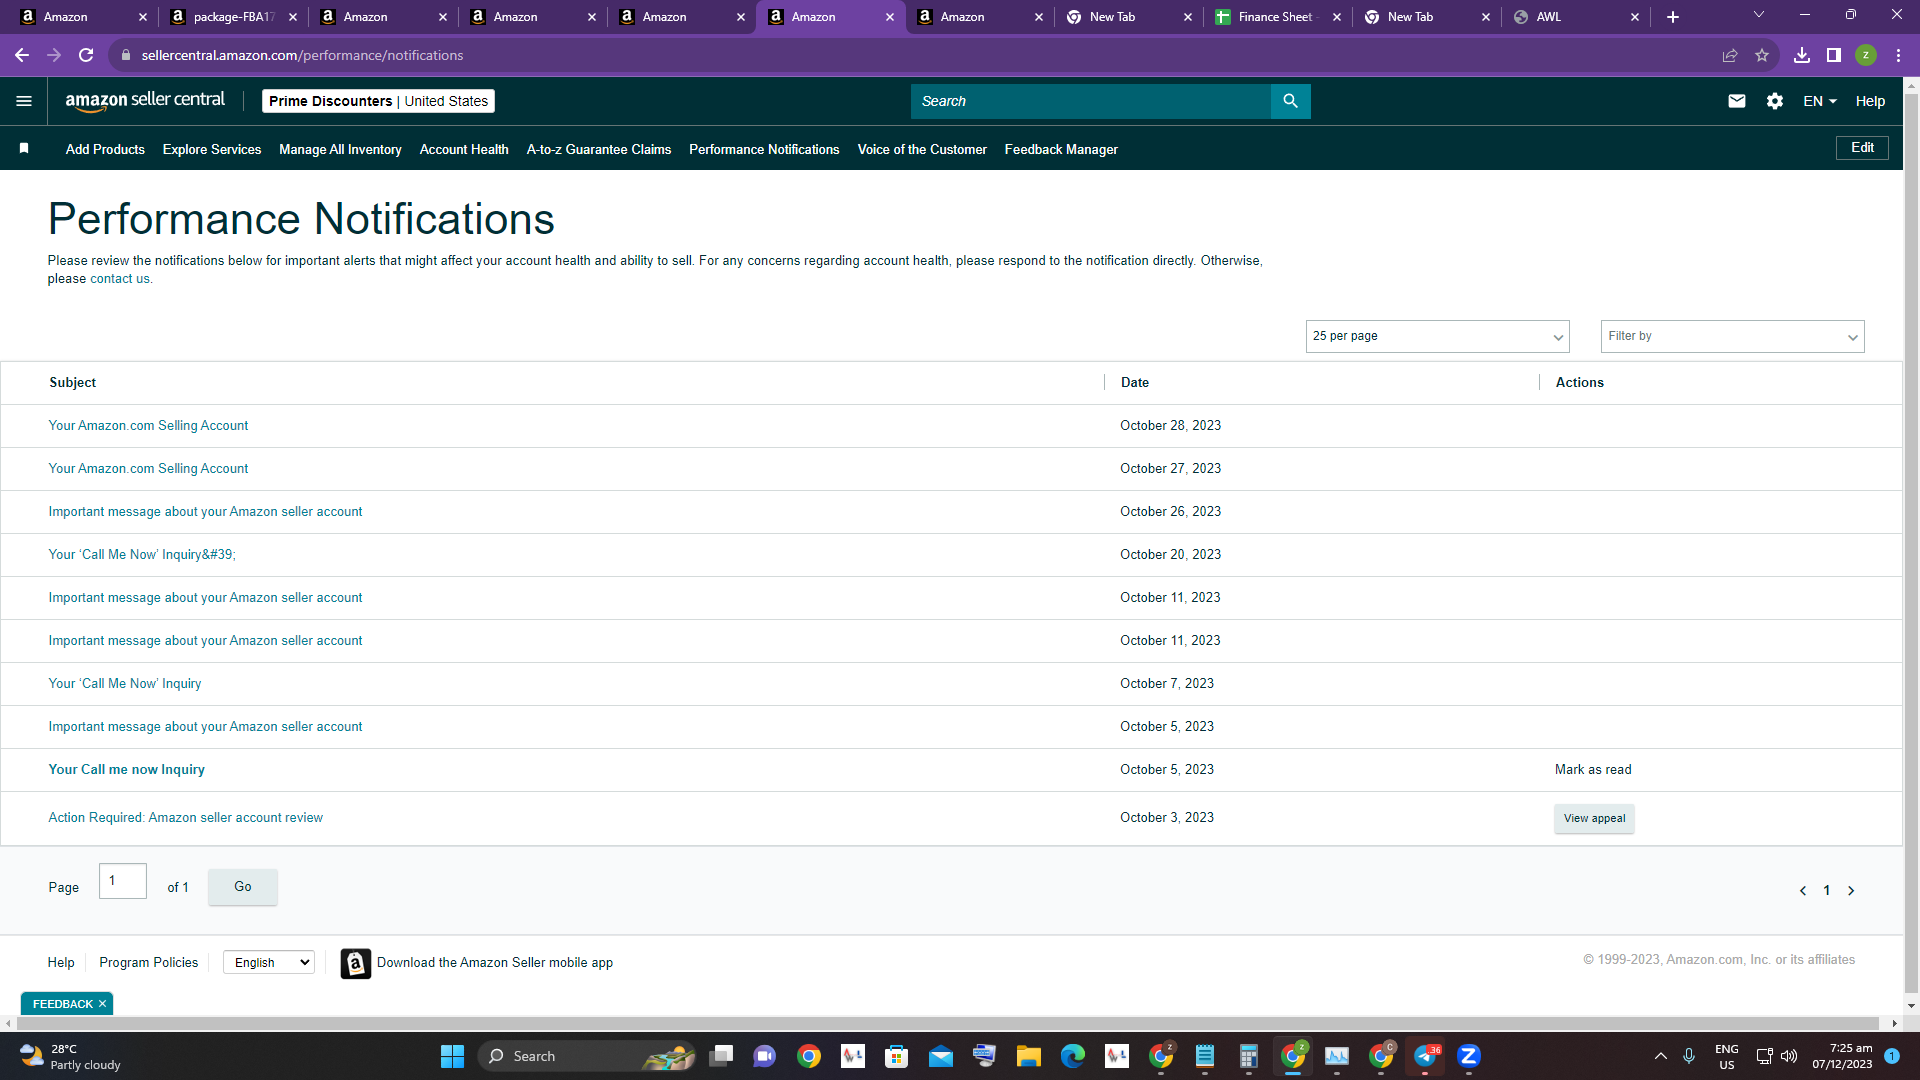This screenshot has height=1080, width=1920.
Task: Close the FEEDBACK tab with its X
Action: pos(102,1004)
